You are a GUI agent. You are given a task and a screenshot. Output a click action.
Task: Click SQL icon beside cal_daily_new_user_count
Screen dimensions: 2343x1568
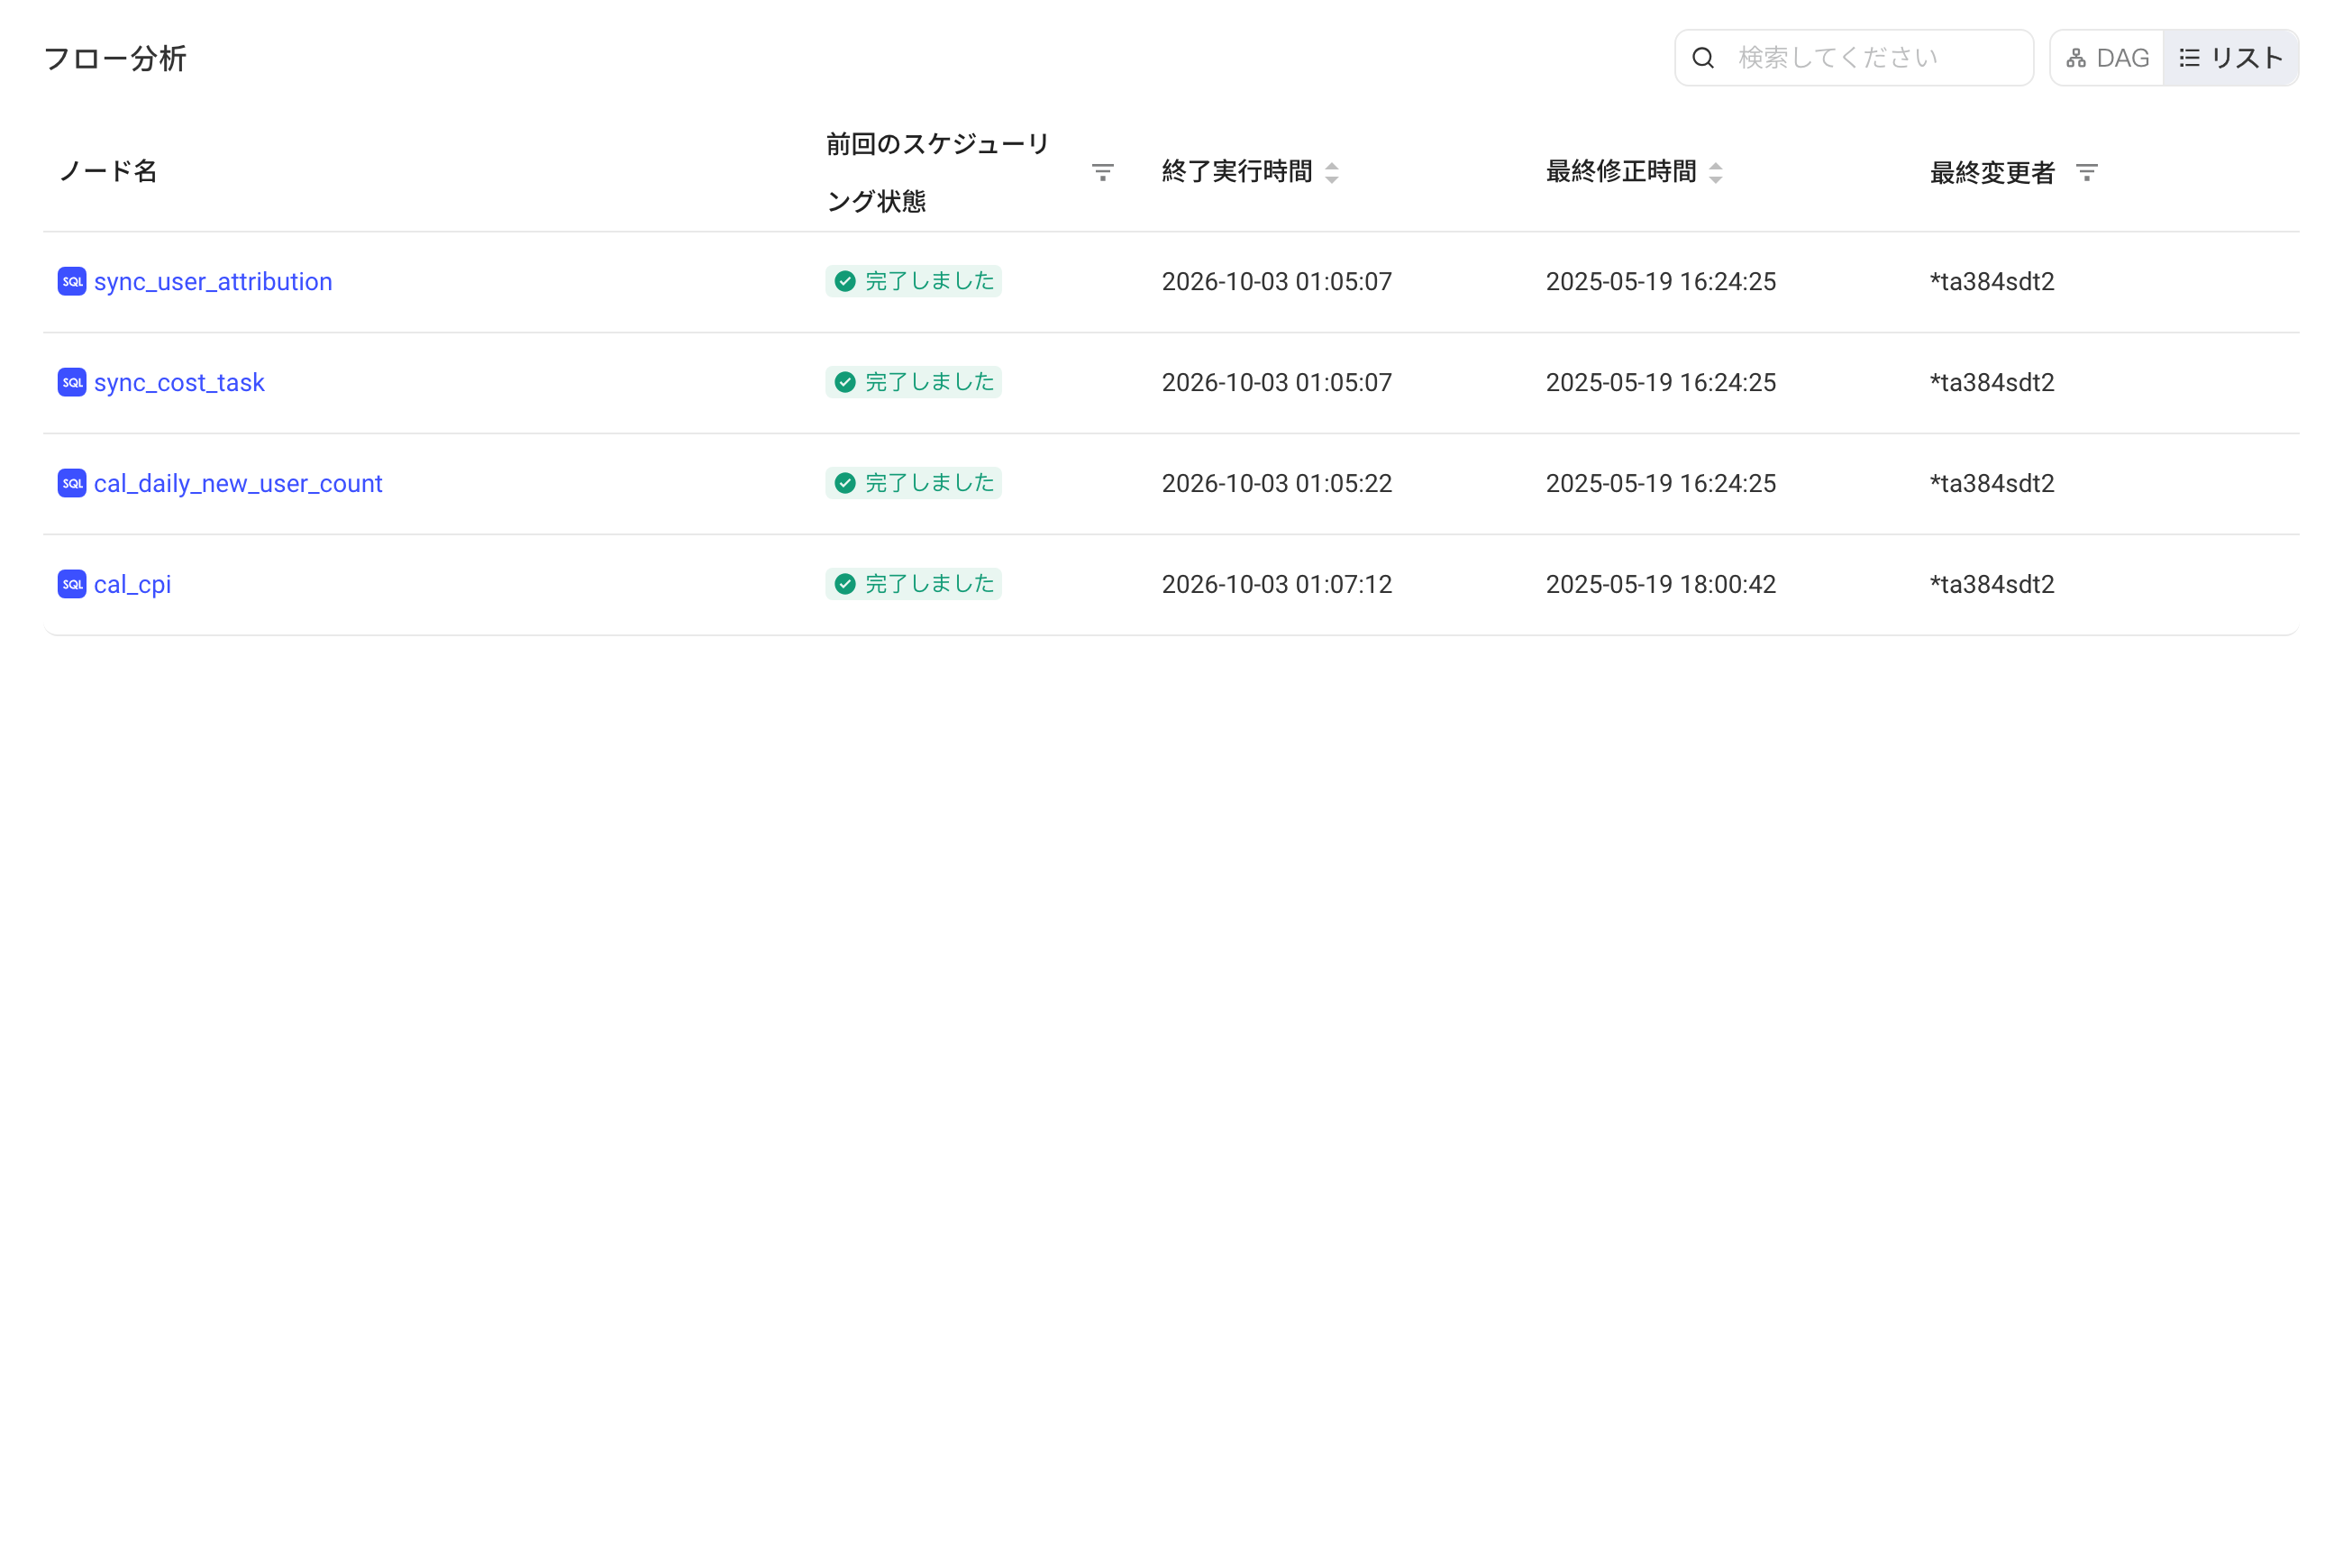tap(72, 483)
